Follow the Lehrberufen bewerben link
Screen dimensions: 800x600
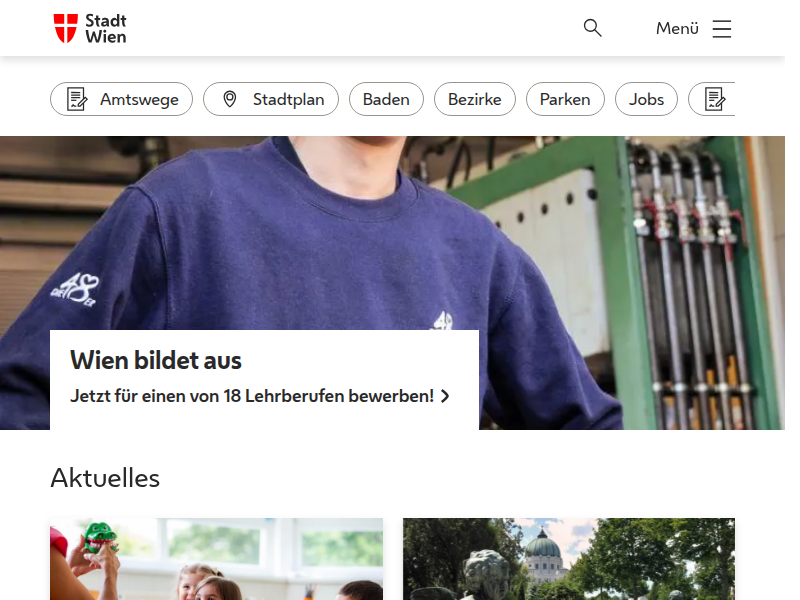click(x=260, y=396)
